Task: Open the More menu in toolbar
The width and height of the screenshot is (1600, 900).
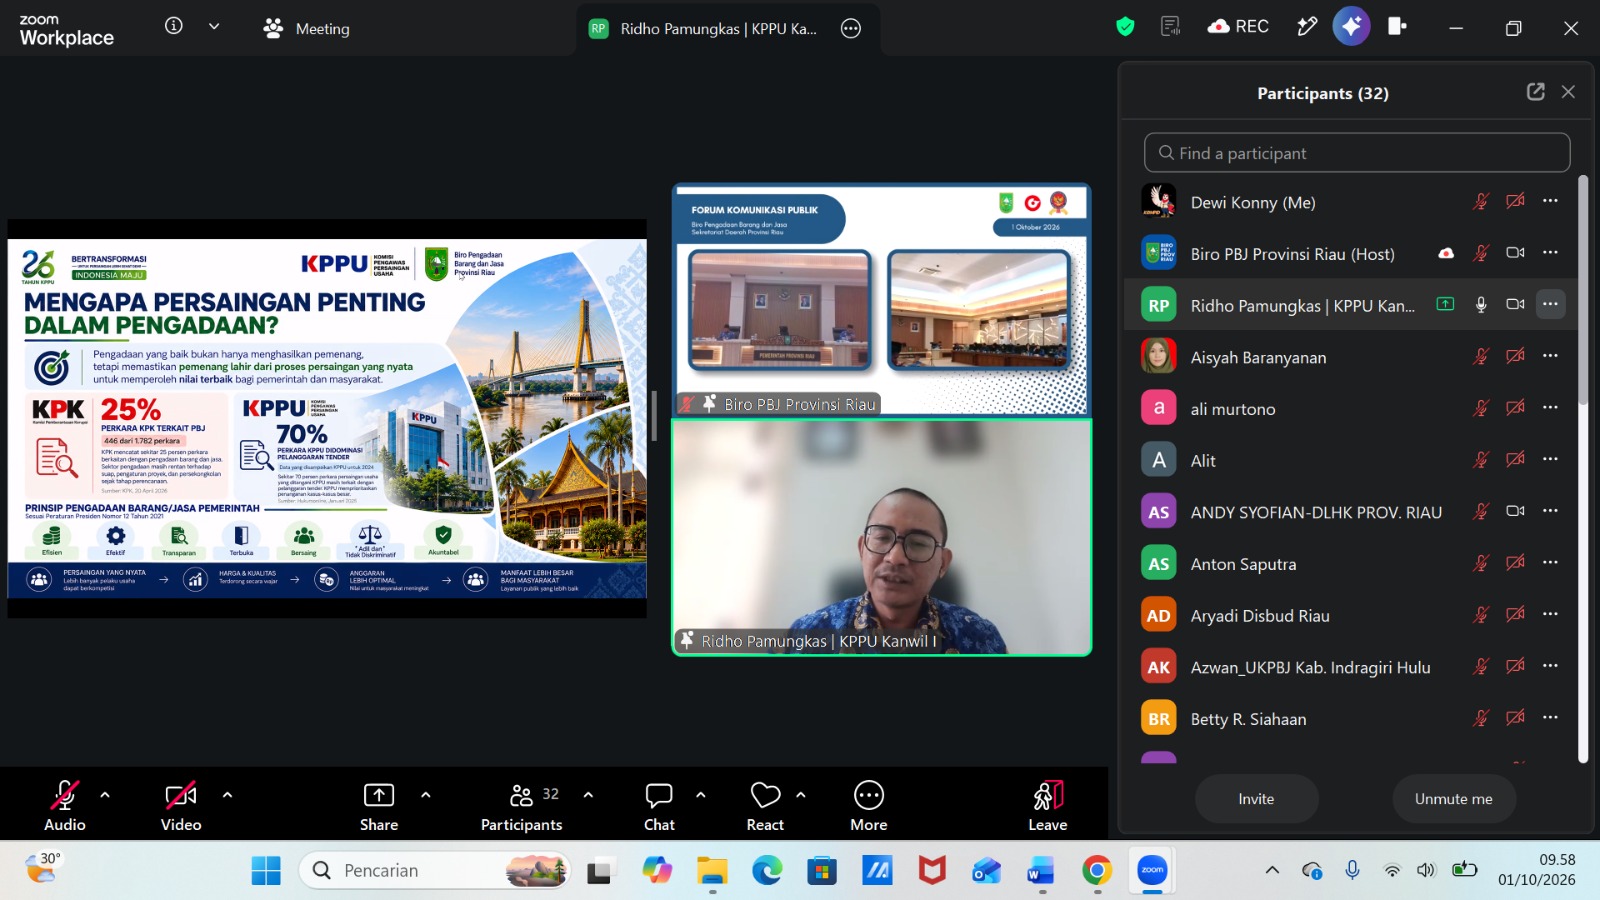Action: pos(869,806)
